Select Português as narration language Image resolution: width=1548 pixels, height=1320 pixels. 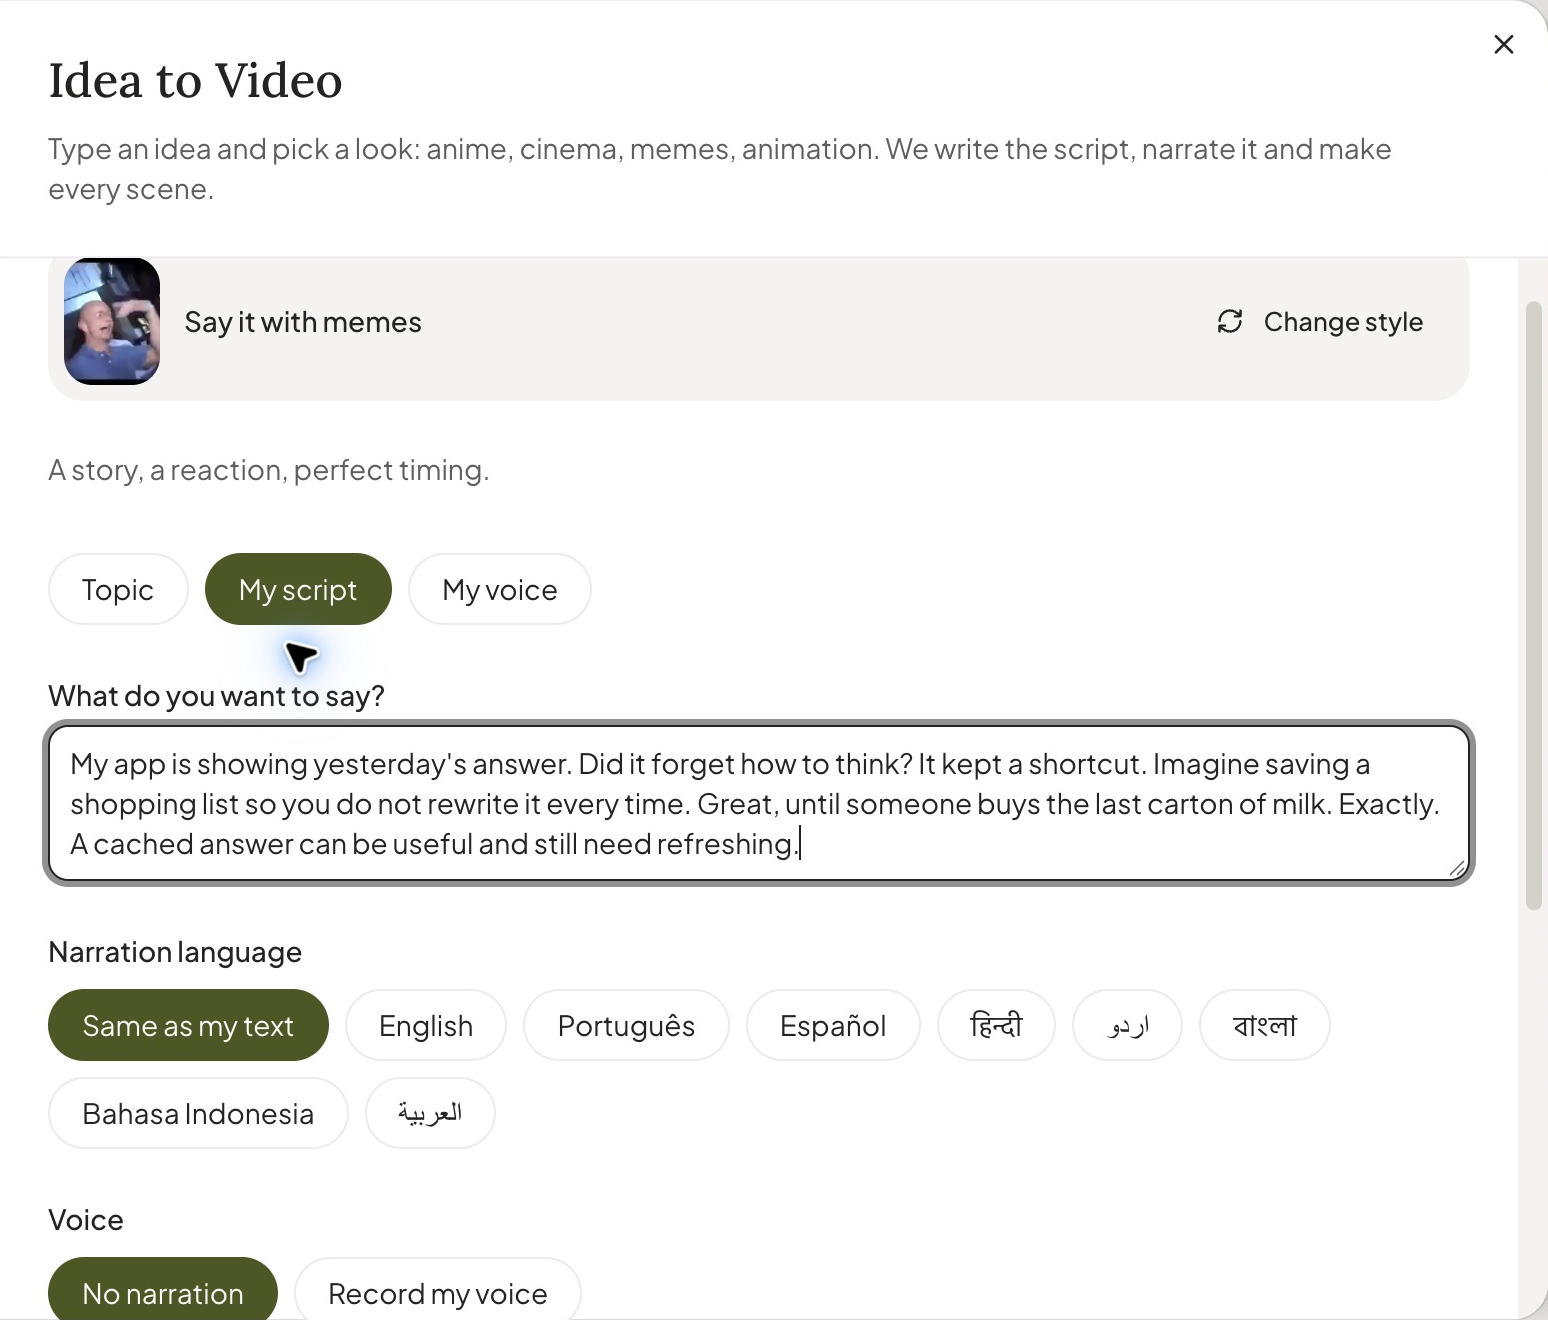click(626, 1025)
